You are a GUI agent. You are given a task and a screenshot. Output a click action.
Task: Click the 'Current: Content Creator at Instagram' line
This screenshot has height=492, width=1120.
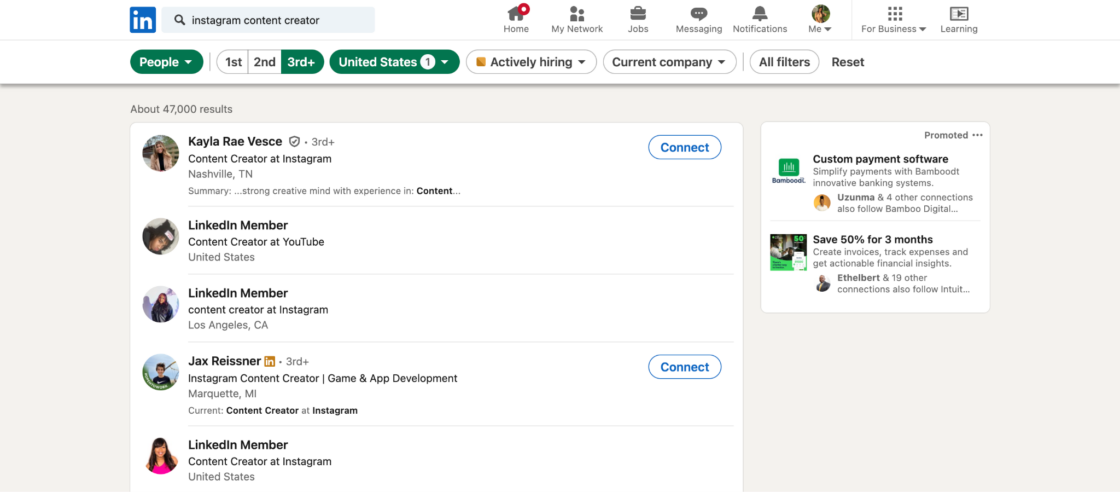273,411
